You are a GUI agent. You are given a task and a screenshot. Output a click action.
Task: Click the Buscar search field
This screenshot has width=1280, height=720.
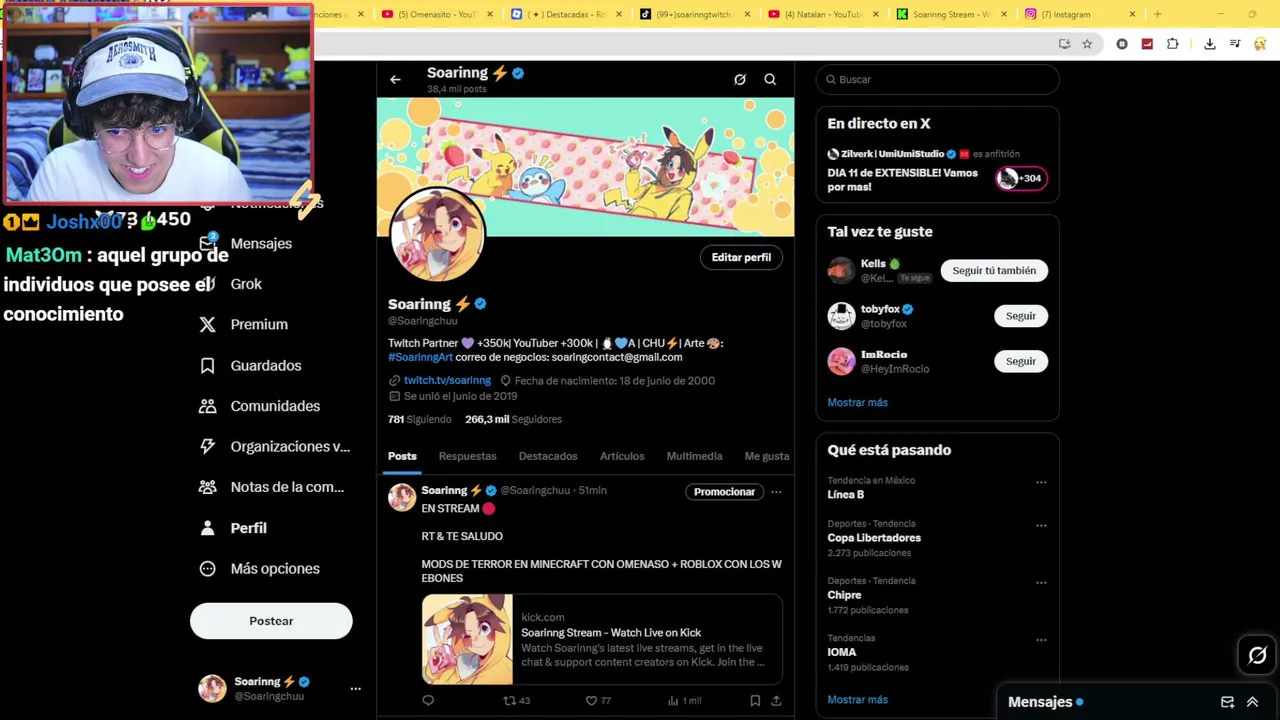click(937, 79)
